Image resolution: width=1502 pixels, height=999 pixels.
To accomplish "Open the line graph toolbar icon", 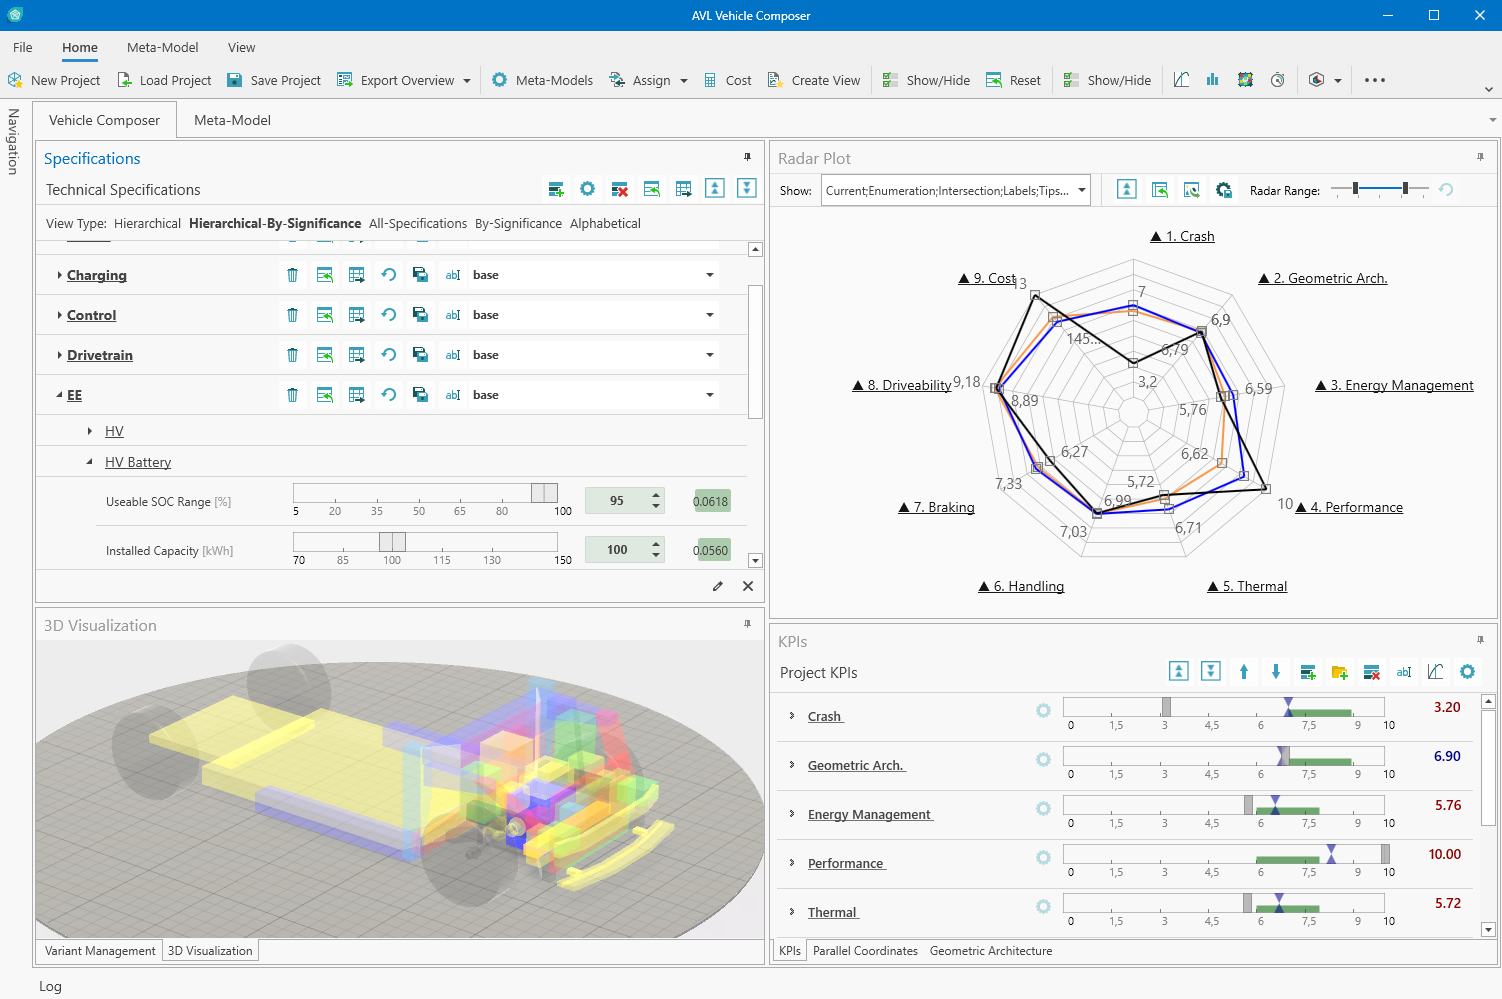I will pyautogui.click(x=1181, y=80).
